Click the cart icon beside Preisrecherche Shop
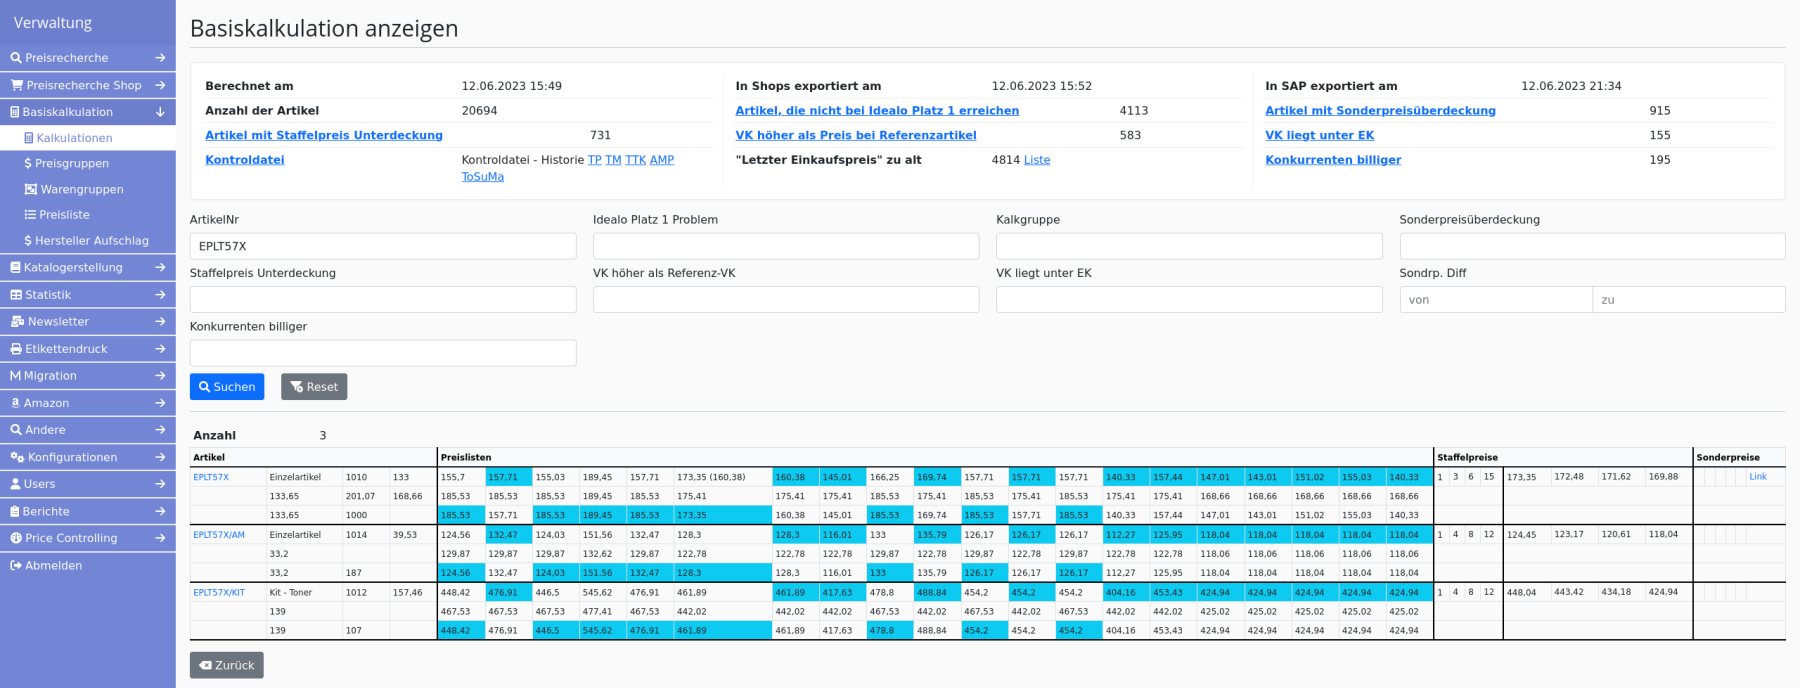This screenshot has height=688, width=1800. click(x=17, y=85)
